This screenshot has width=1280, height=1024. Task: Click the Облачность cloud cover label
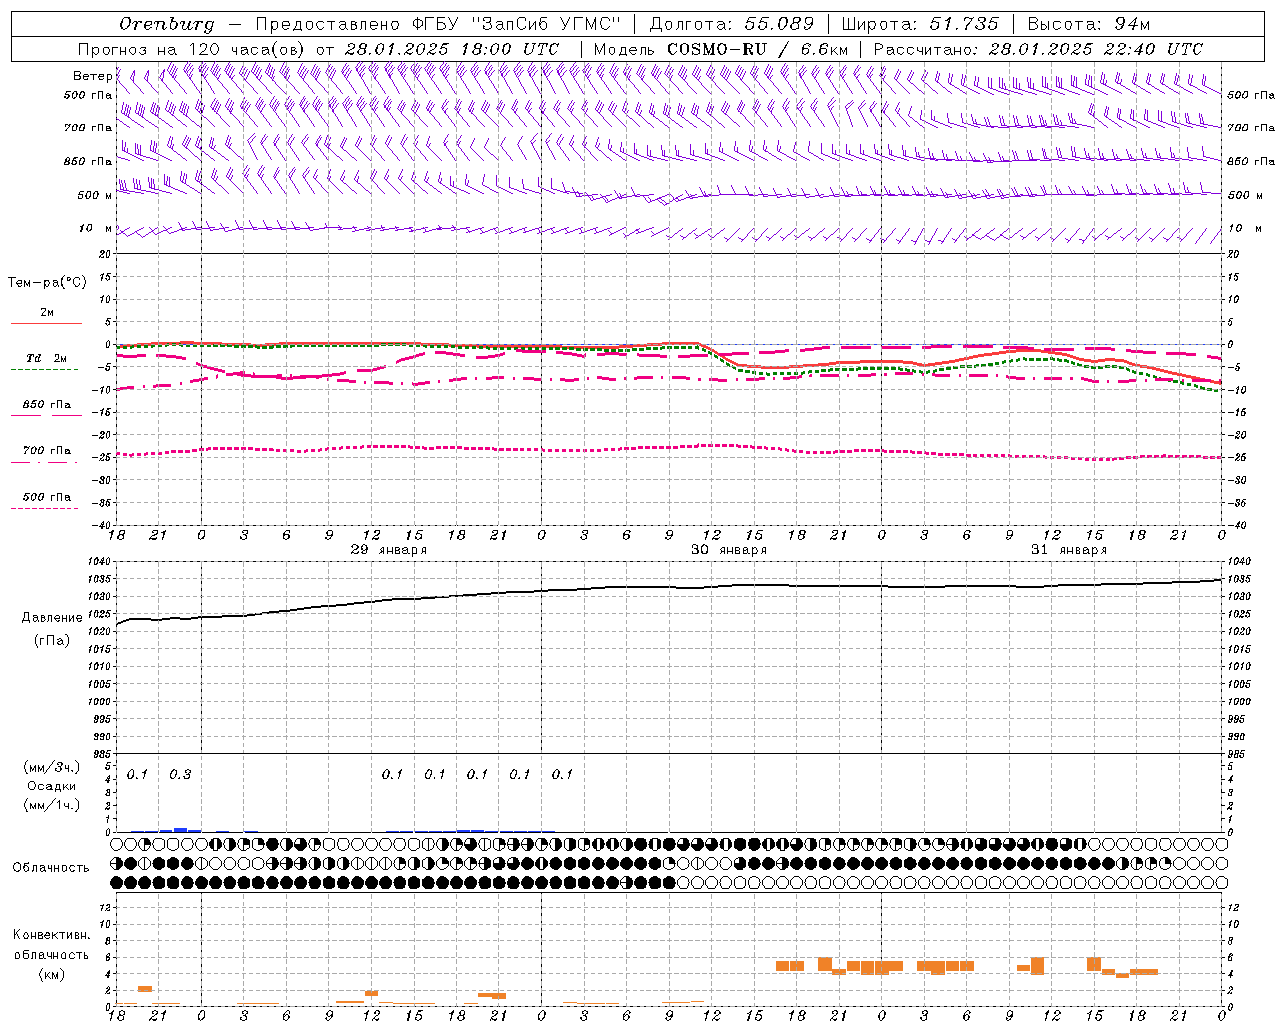(x=51, y=868)
